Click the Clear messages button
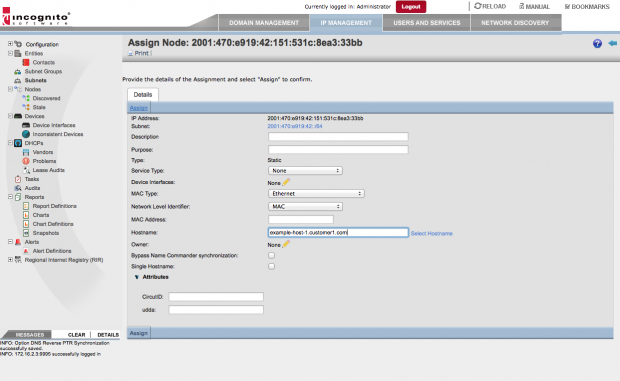 click(76, 335)
